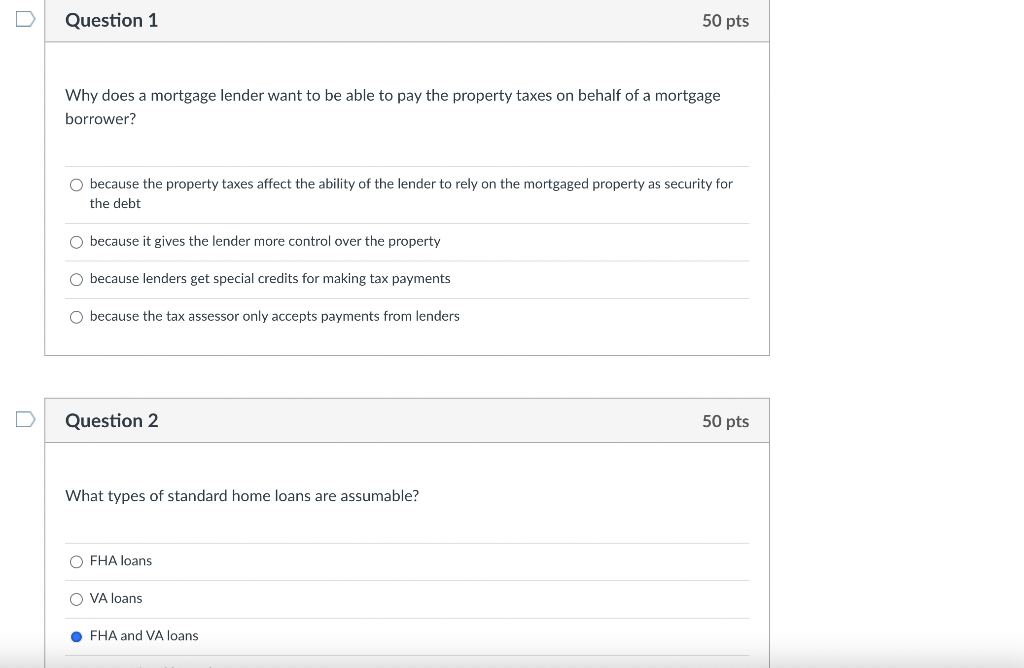Flag Question 2 using its bookmark icon
Image resolution: width=1024 pixels, height=668 pixels.
coord(24,419)
